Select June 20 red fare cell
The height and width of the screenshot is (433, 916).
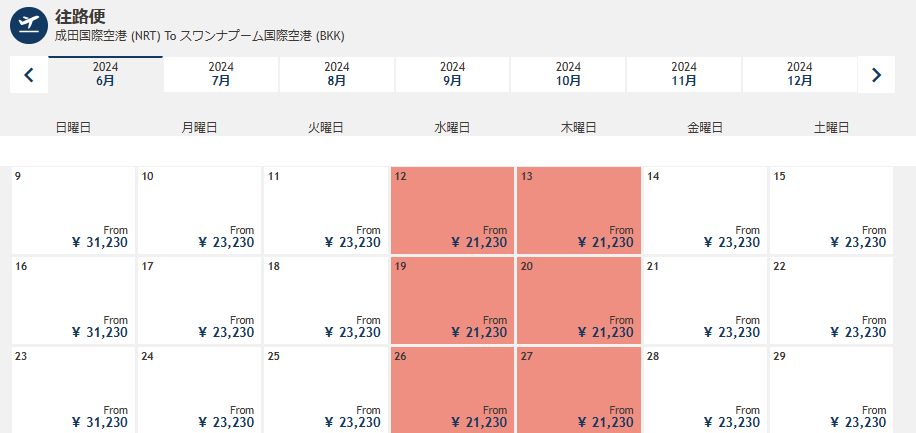point(578,300)
